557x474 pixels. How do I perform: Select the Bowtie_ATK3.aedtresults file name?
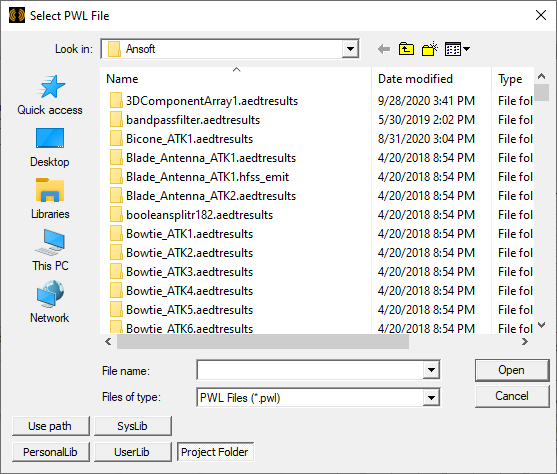click(x=190, y=272)
